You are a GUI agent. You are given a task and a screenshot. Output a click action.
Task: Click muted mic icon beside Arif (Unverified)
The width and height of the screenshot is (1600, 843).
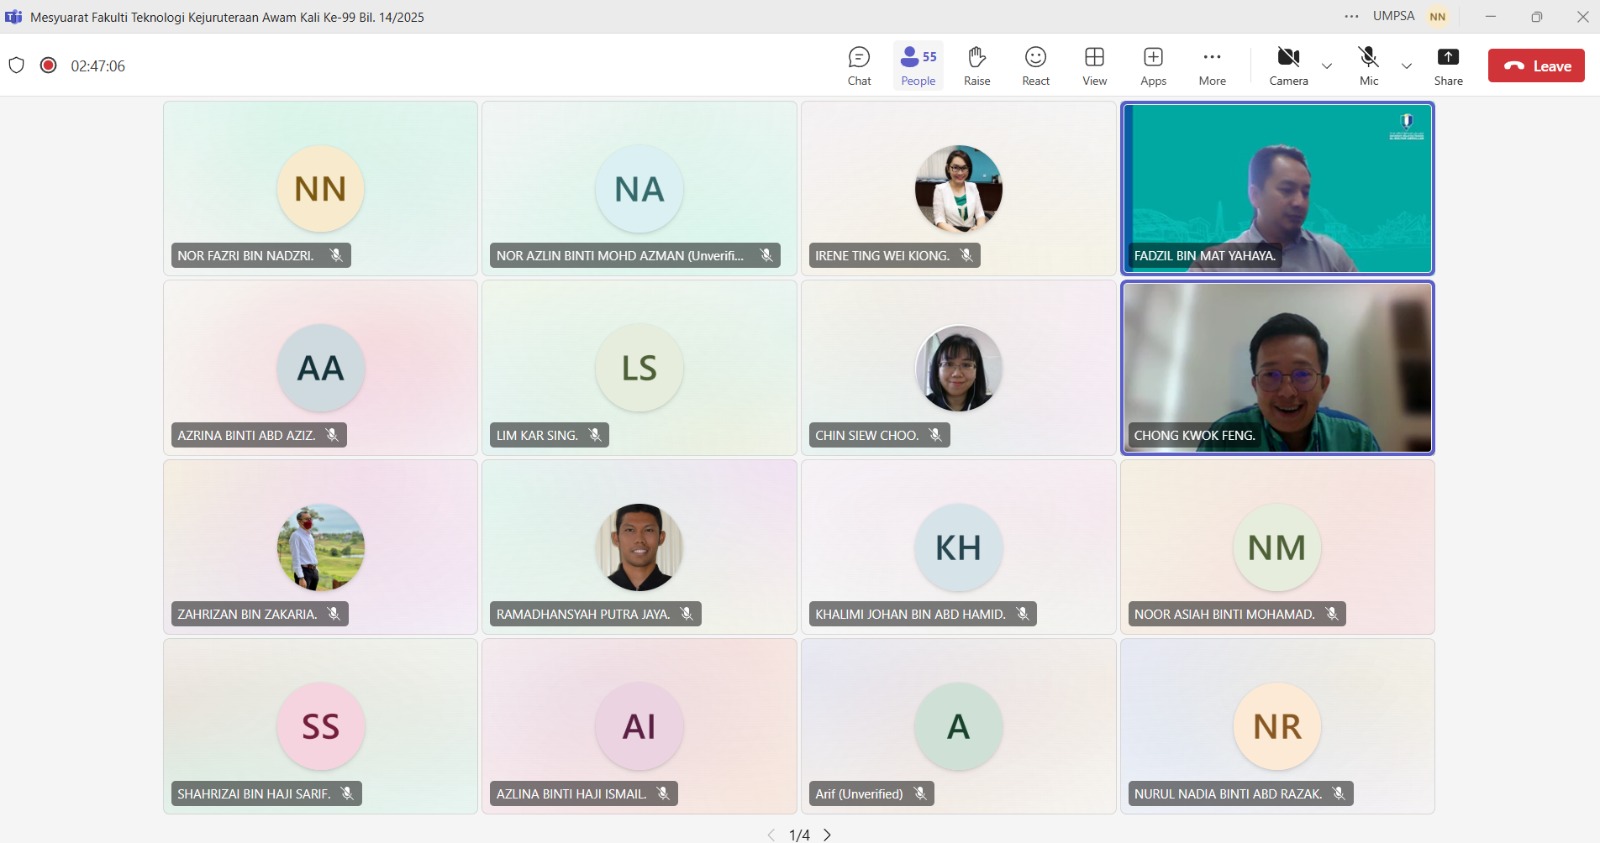coord(920,793)
